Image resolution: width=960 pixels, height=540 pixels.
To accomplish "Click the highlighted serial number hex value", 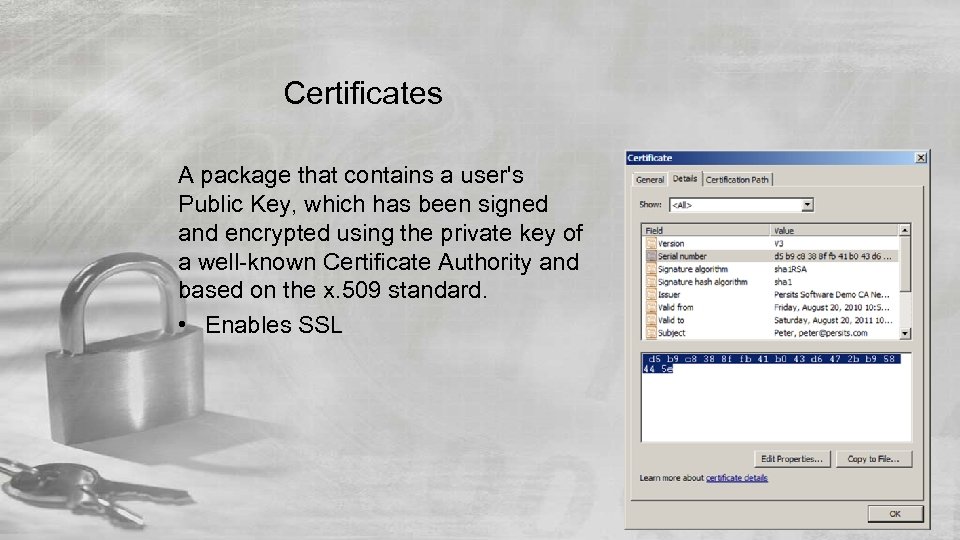I will [771, 364].
